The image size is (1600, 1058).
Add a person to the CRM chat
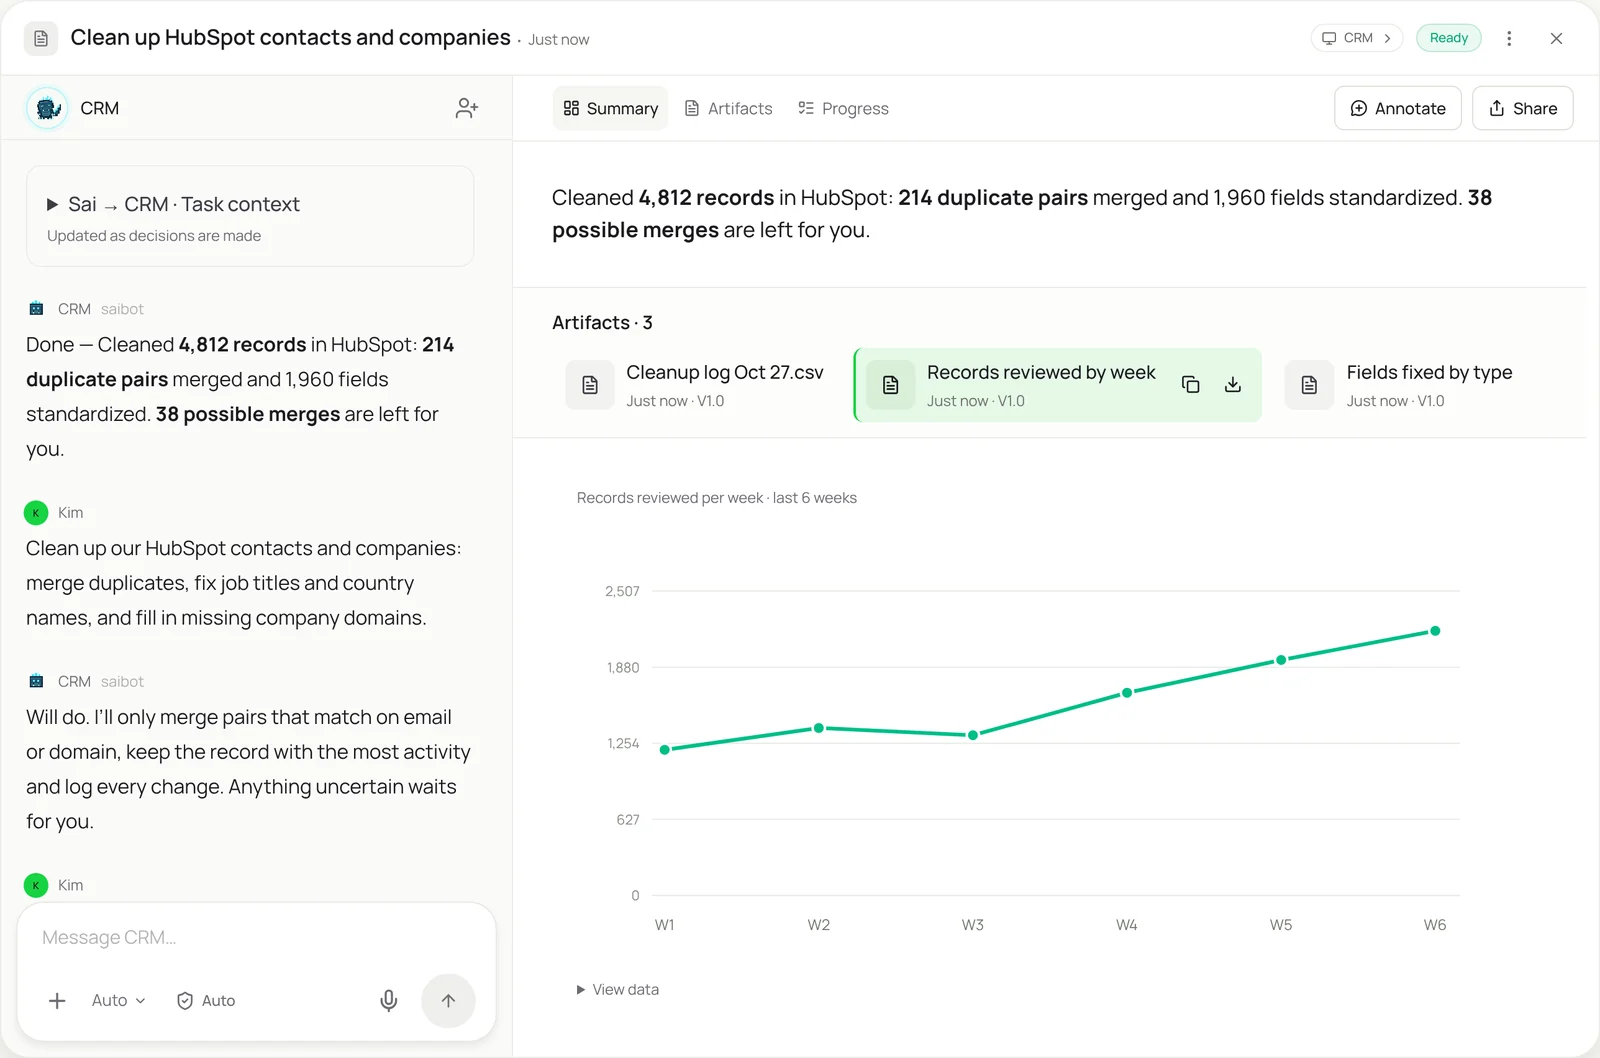(x=467, y=108)
